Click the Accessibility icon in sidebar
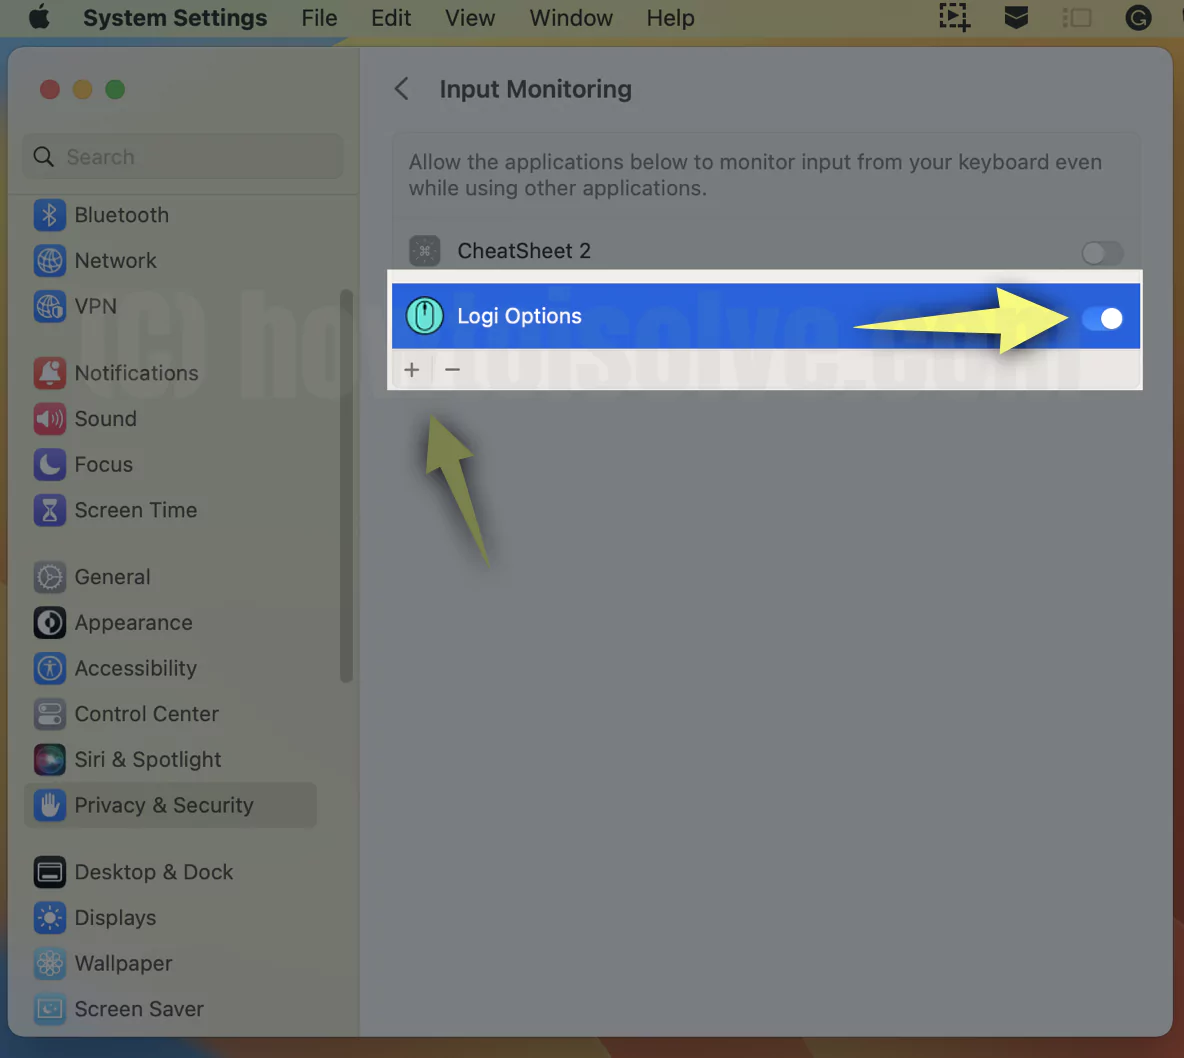The height and width of the screenshot is (1058, 1184). (x=50, y=668)
